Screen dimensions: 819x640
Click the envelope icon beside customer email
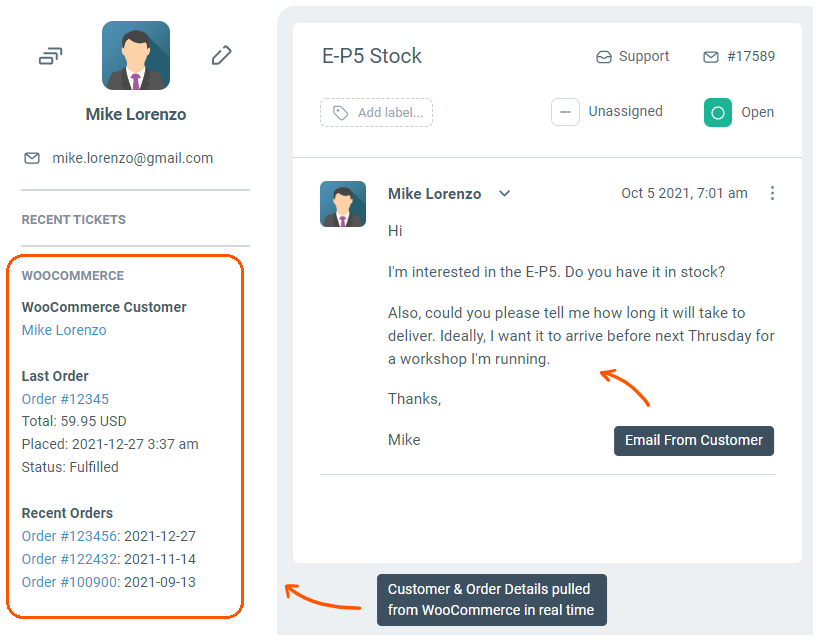(x=32, y=158)
